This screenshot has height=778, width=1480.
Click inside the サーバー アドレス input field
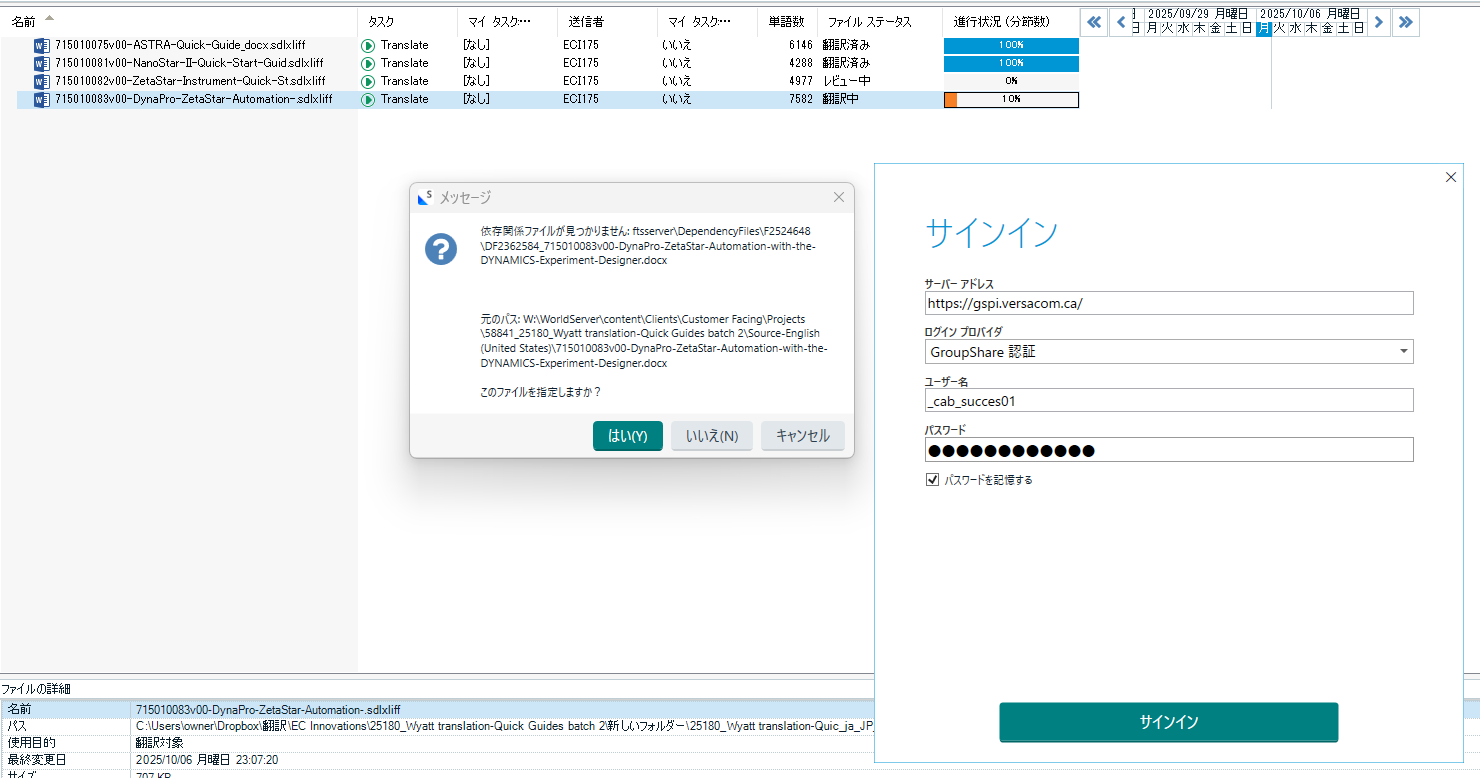point(1168,302)
